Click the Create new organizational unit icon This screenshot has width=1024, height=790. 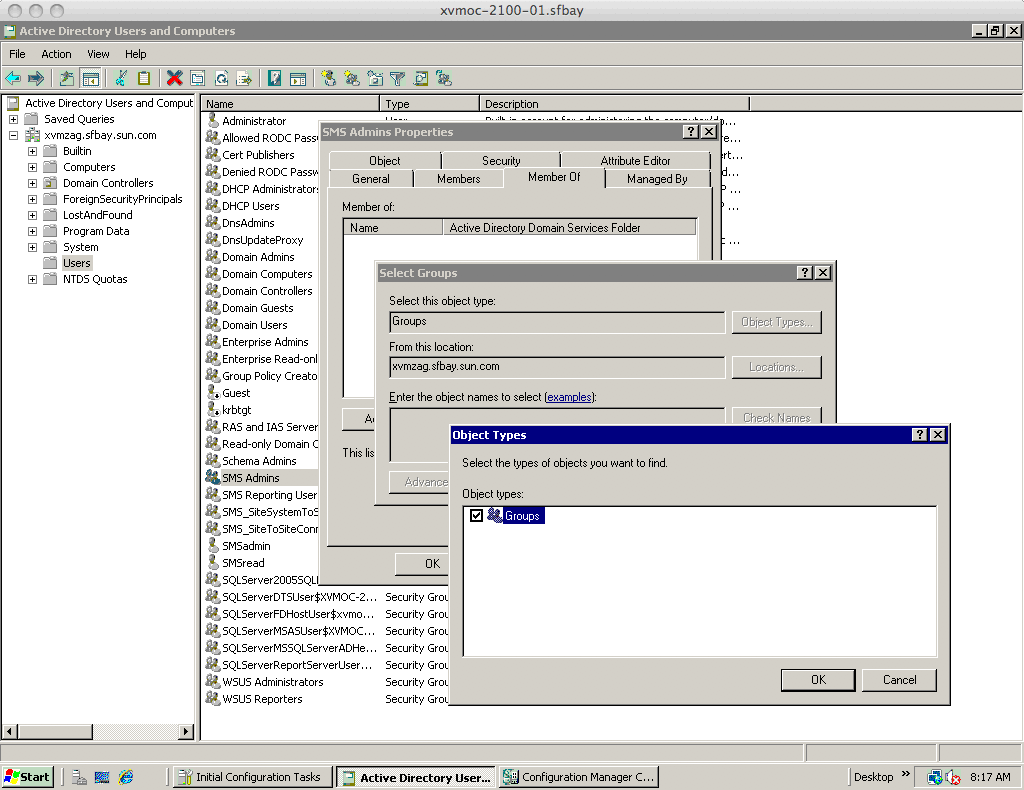point(376,78)
